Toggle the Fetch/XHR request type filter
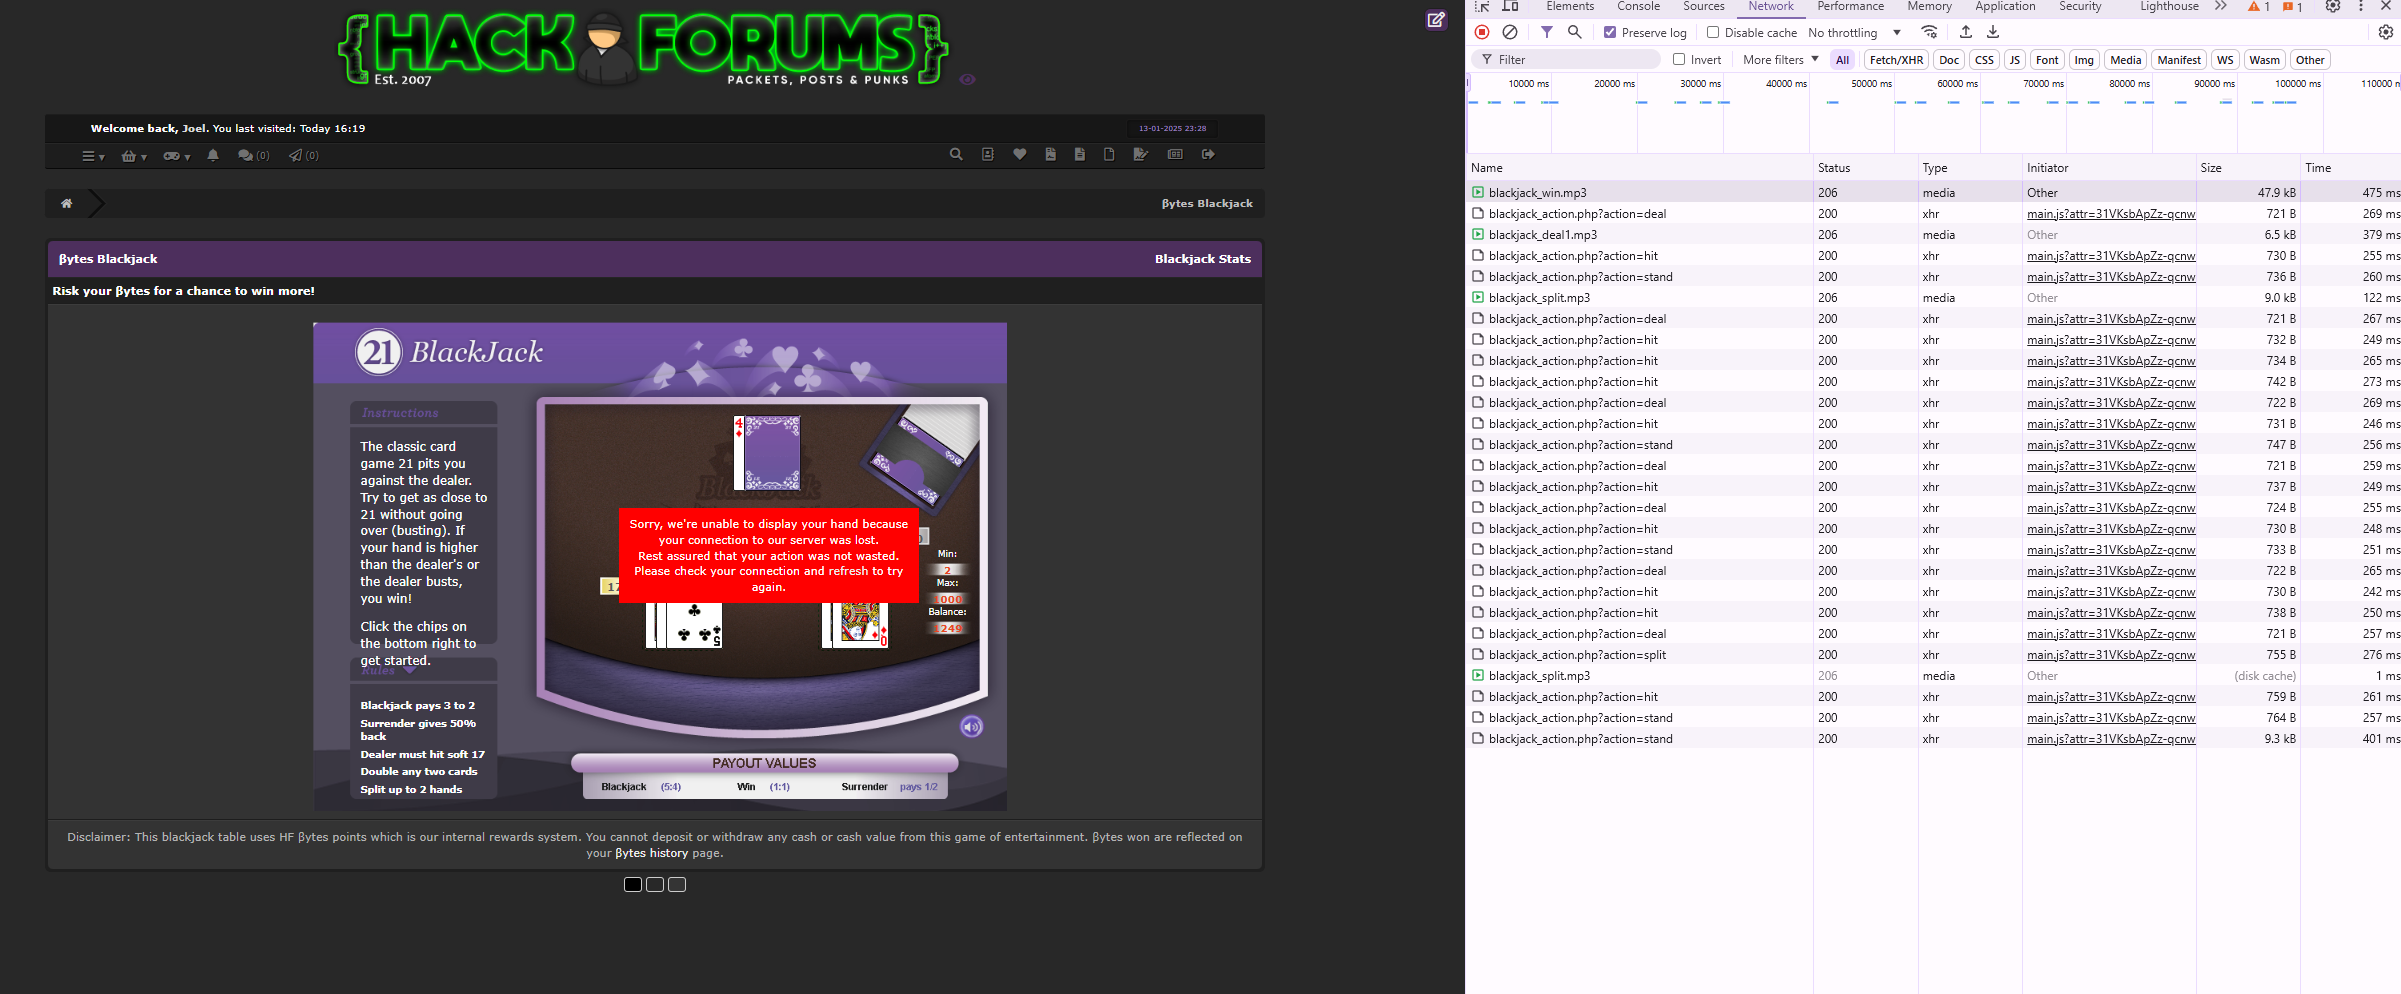Image resolution: width=2401 pixels, height=994 pixels. (x=1896, y=60)
